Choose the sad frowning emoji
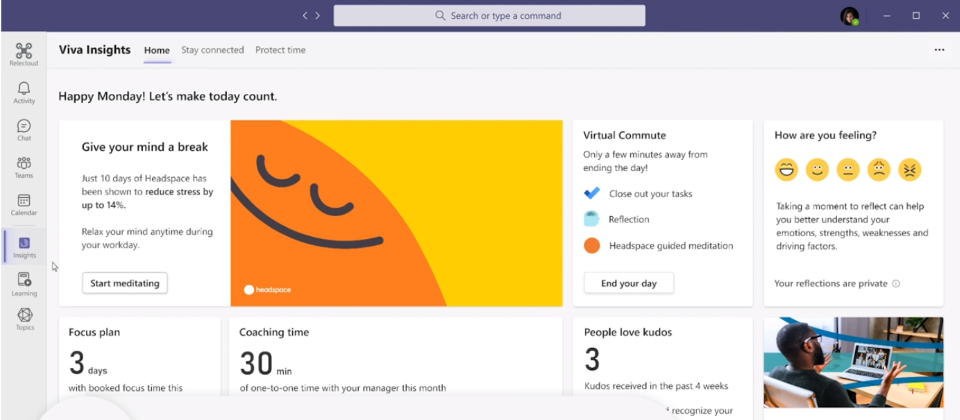960x420 pixels. coord(879,170)
